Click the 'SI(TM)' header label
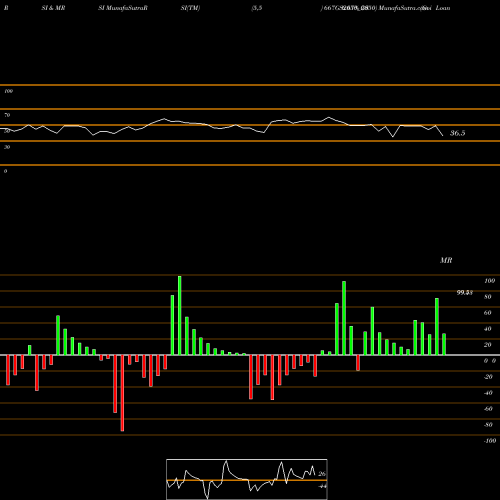The width and height of the screenshot is (500, 500). pos(190,8)
